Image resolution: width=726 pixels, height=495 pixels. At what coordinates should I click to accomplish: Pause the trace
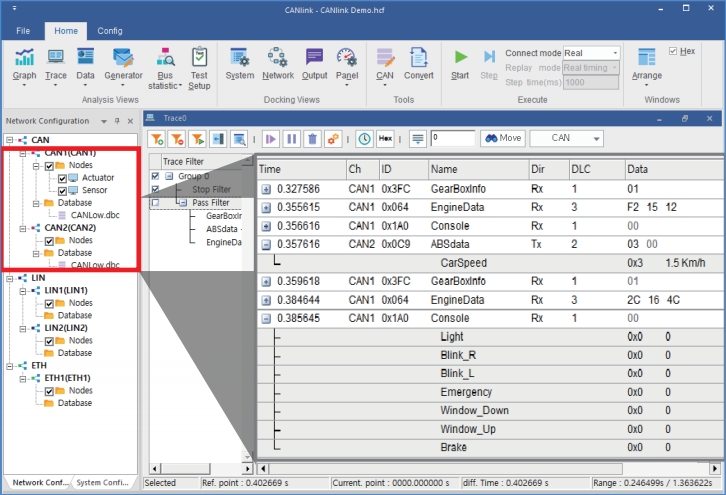[292, 138]
